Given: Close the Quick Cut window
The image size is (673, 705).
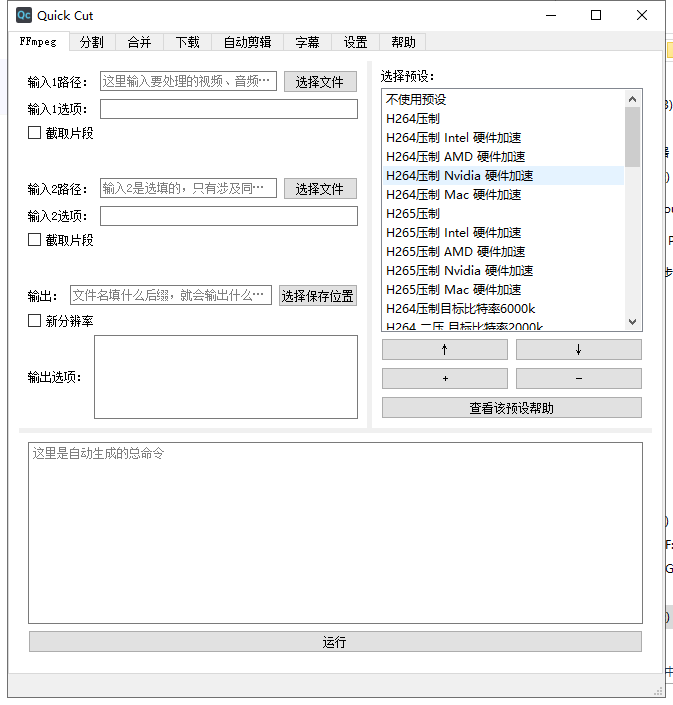Looking at the screenshot, I should pyautogui.click(x=642, y=15).
